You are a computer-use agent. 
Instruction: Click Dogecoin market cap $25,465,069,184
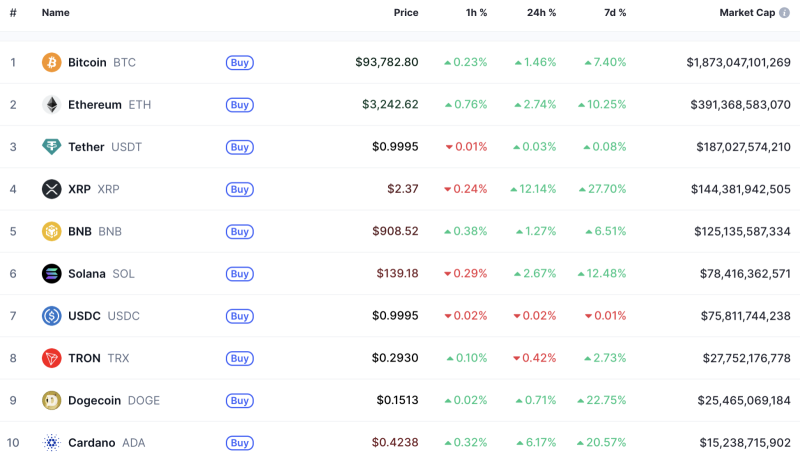click(744, 401)
